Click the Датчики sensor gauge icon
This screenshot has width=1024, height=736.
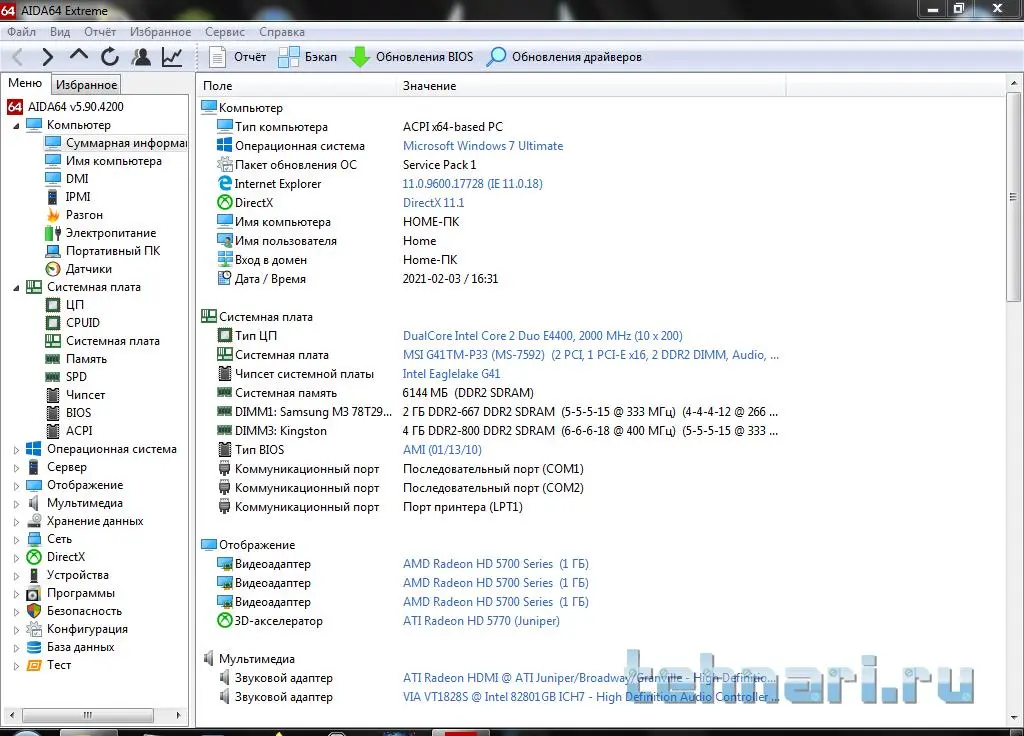(x=53, y=268)
